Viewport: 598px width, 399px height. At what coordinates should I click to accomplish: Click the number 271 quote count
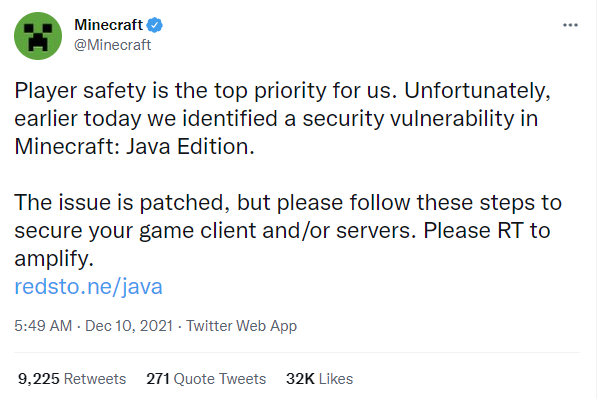point(158,379)
